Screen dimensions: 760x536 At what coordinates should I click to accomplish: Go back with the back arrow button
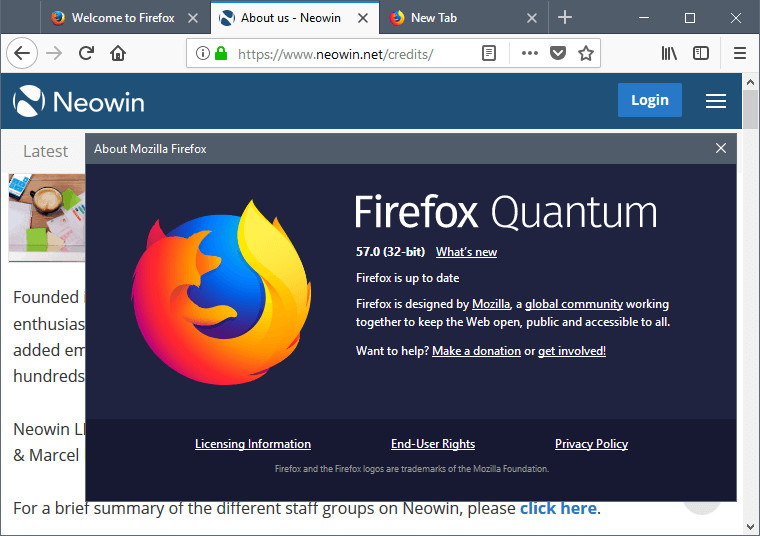coord(22,53)
